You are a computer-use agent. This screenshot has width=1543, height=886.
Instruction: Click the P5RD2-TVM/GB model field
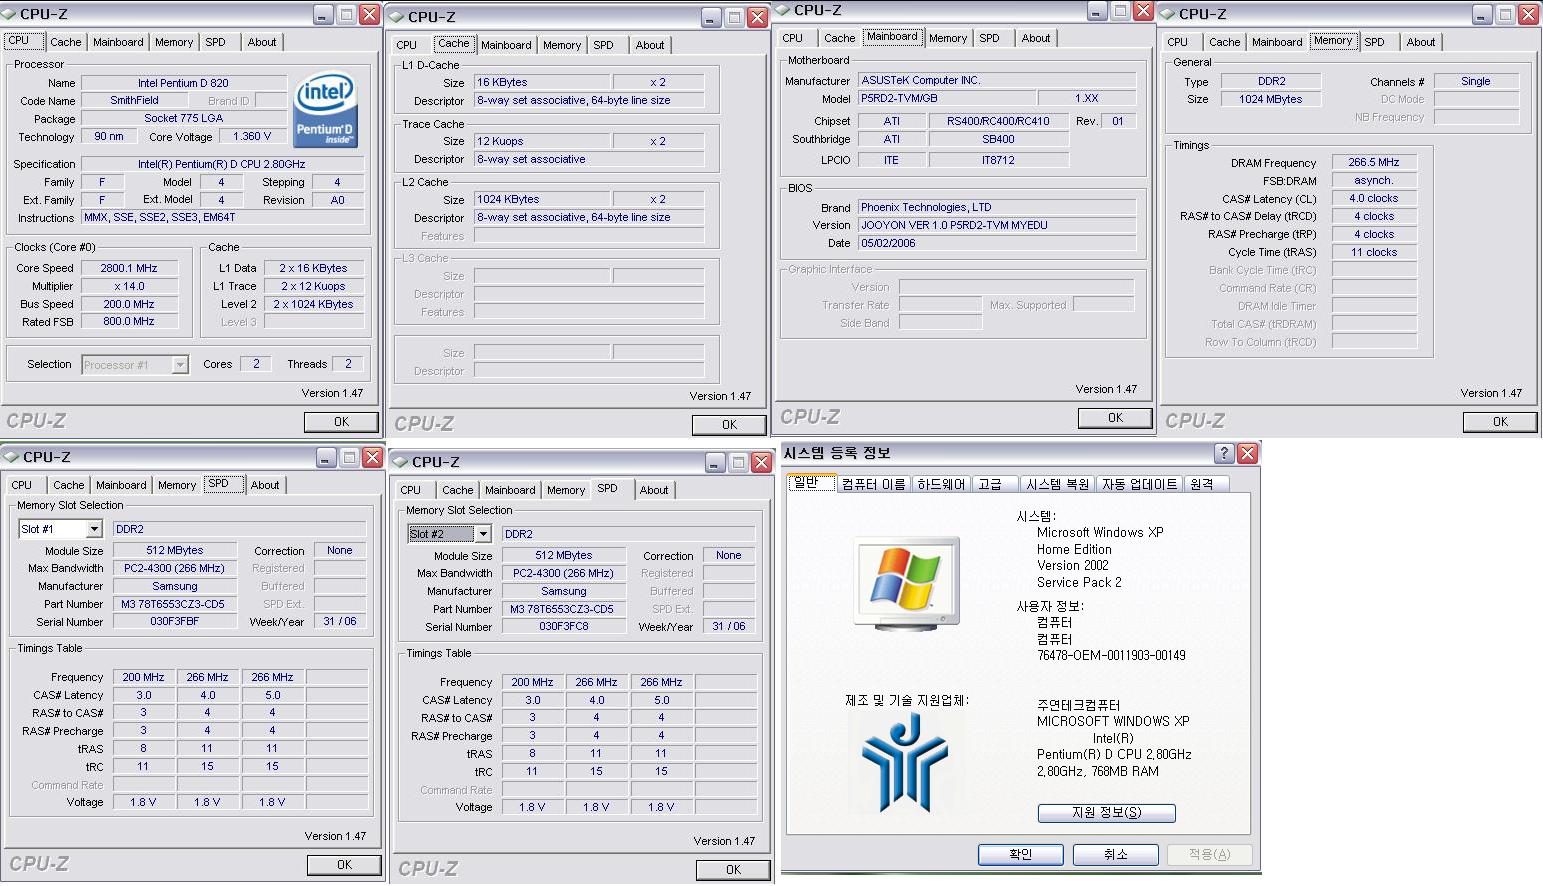(947, 99)
